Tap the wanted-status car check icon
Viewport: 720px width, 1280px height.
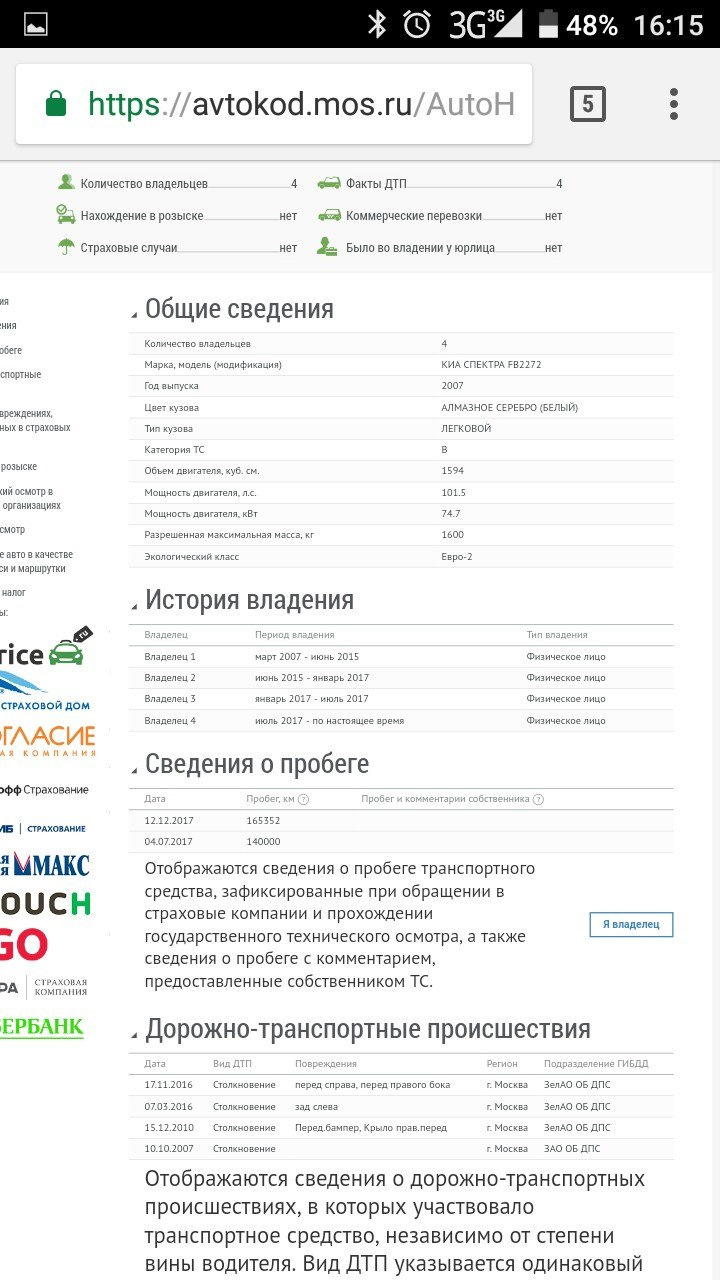[x=66, y=214]
